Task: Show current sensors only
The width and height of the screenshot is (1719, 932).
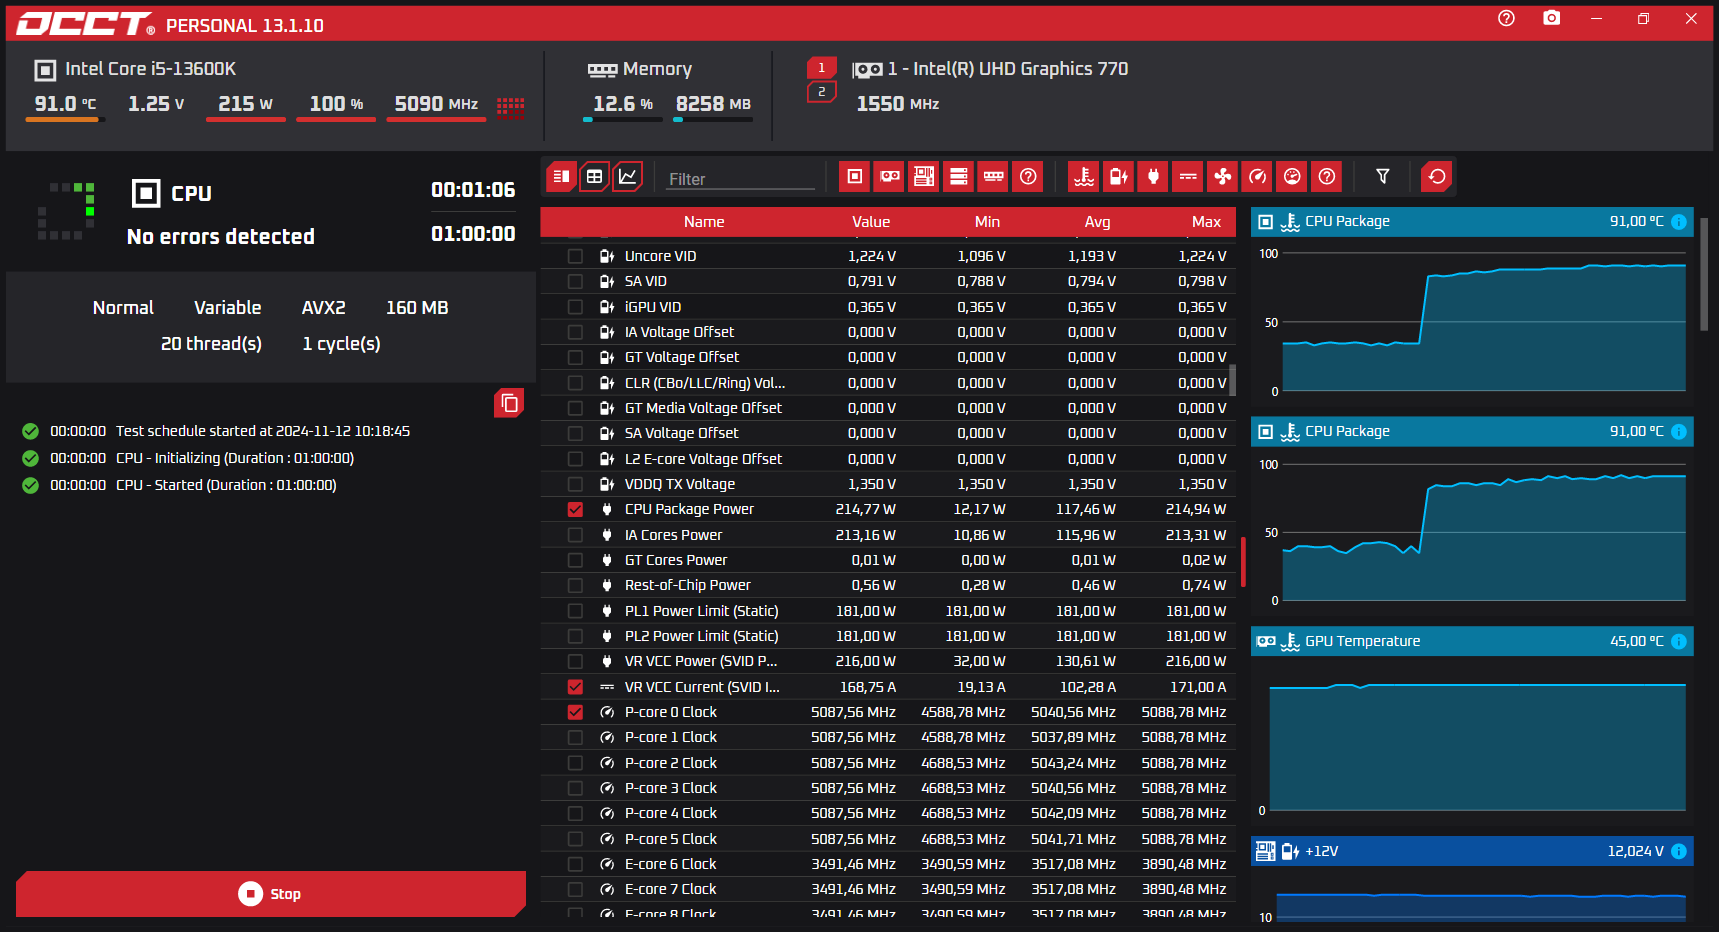Action: (1188, 177)
